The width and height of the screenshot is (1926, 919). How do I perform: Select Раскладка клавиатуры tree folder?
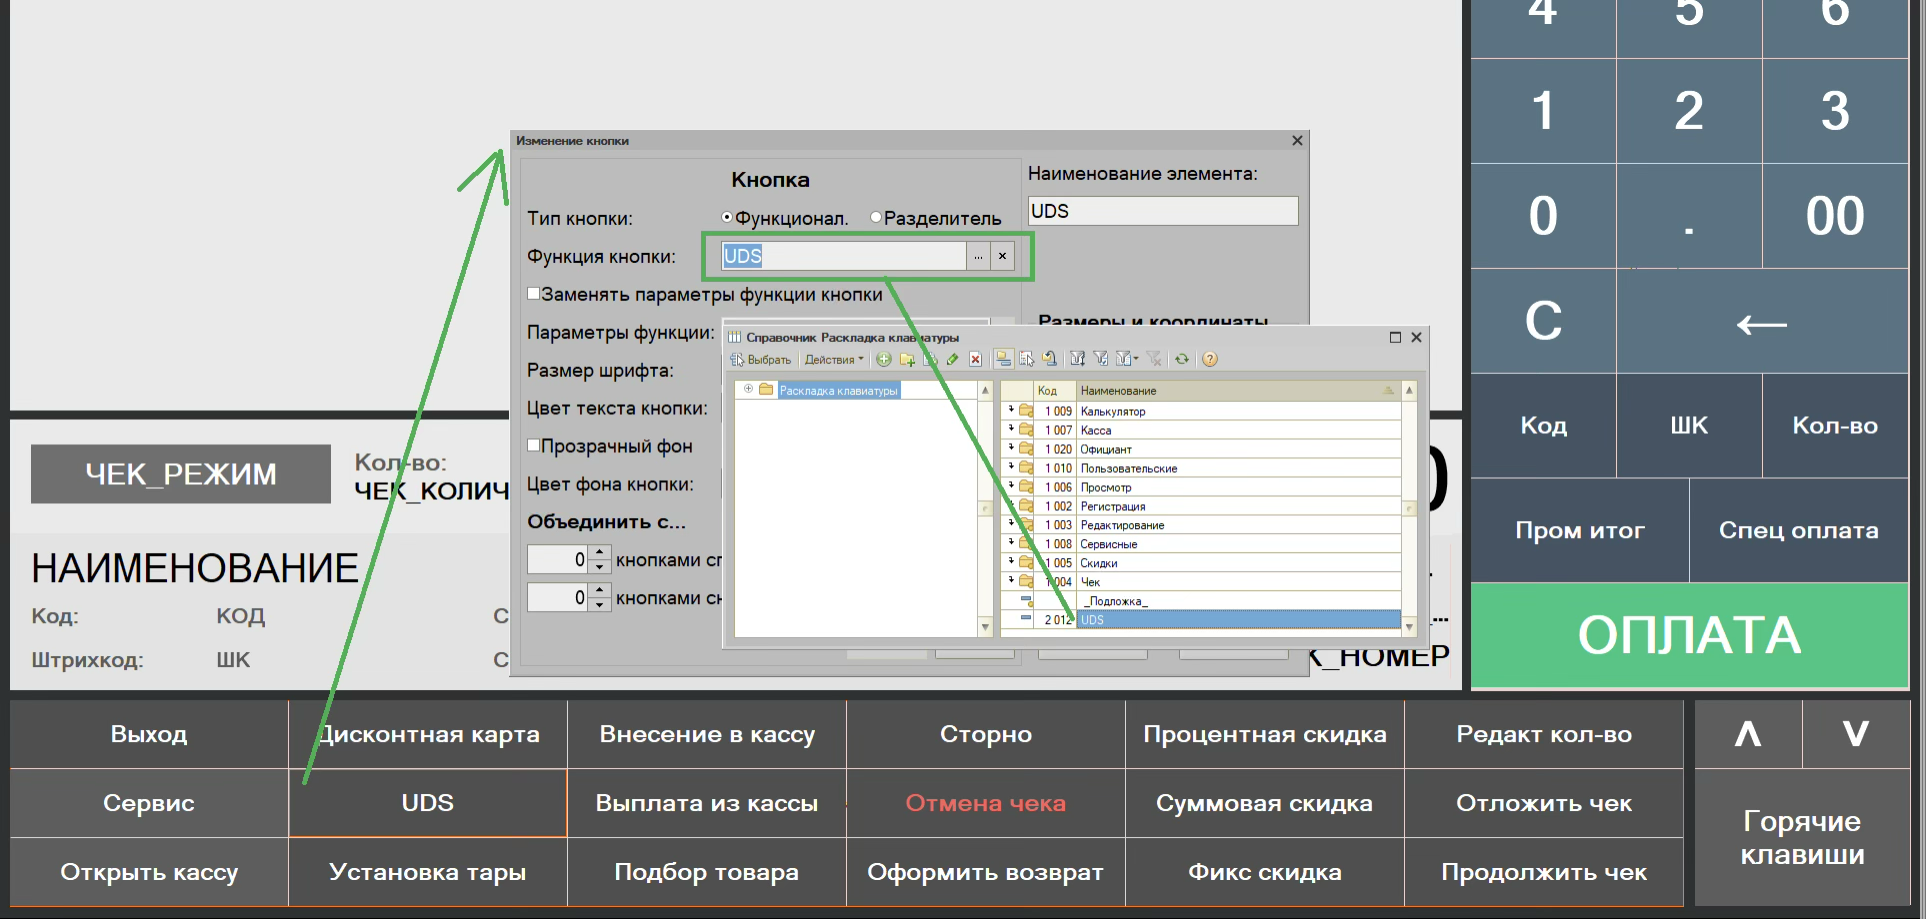pyautogui.click(x=838, y=390)
